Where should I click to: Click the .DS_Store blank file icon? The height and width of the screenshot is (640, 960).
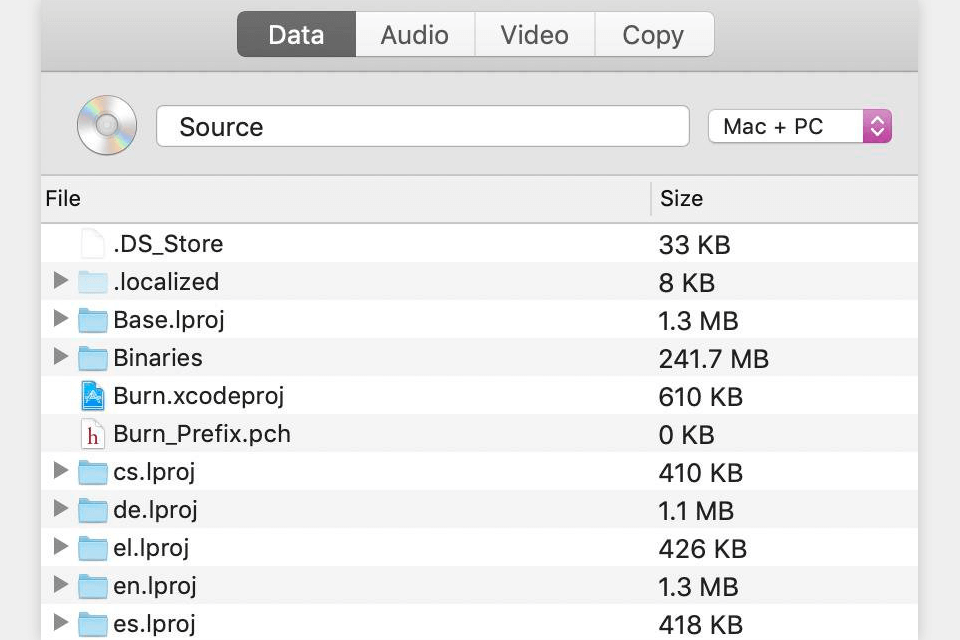pyautogui.click(x=93, y=244)
